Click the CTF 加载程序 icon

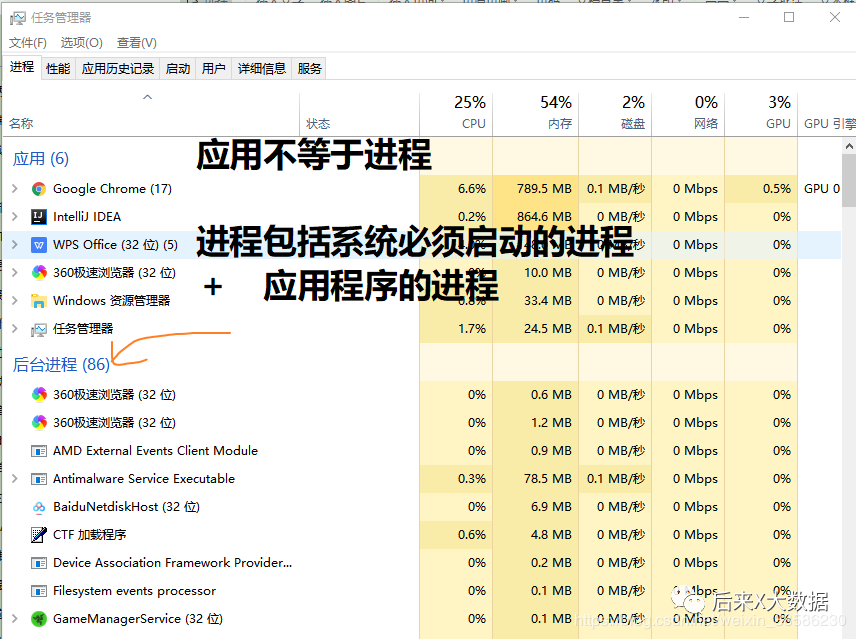point(39,535)
